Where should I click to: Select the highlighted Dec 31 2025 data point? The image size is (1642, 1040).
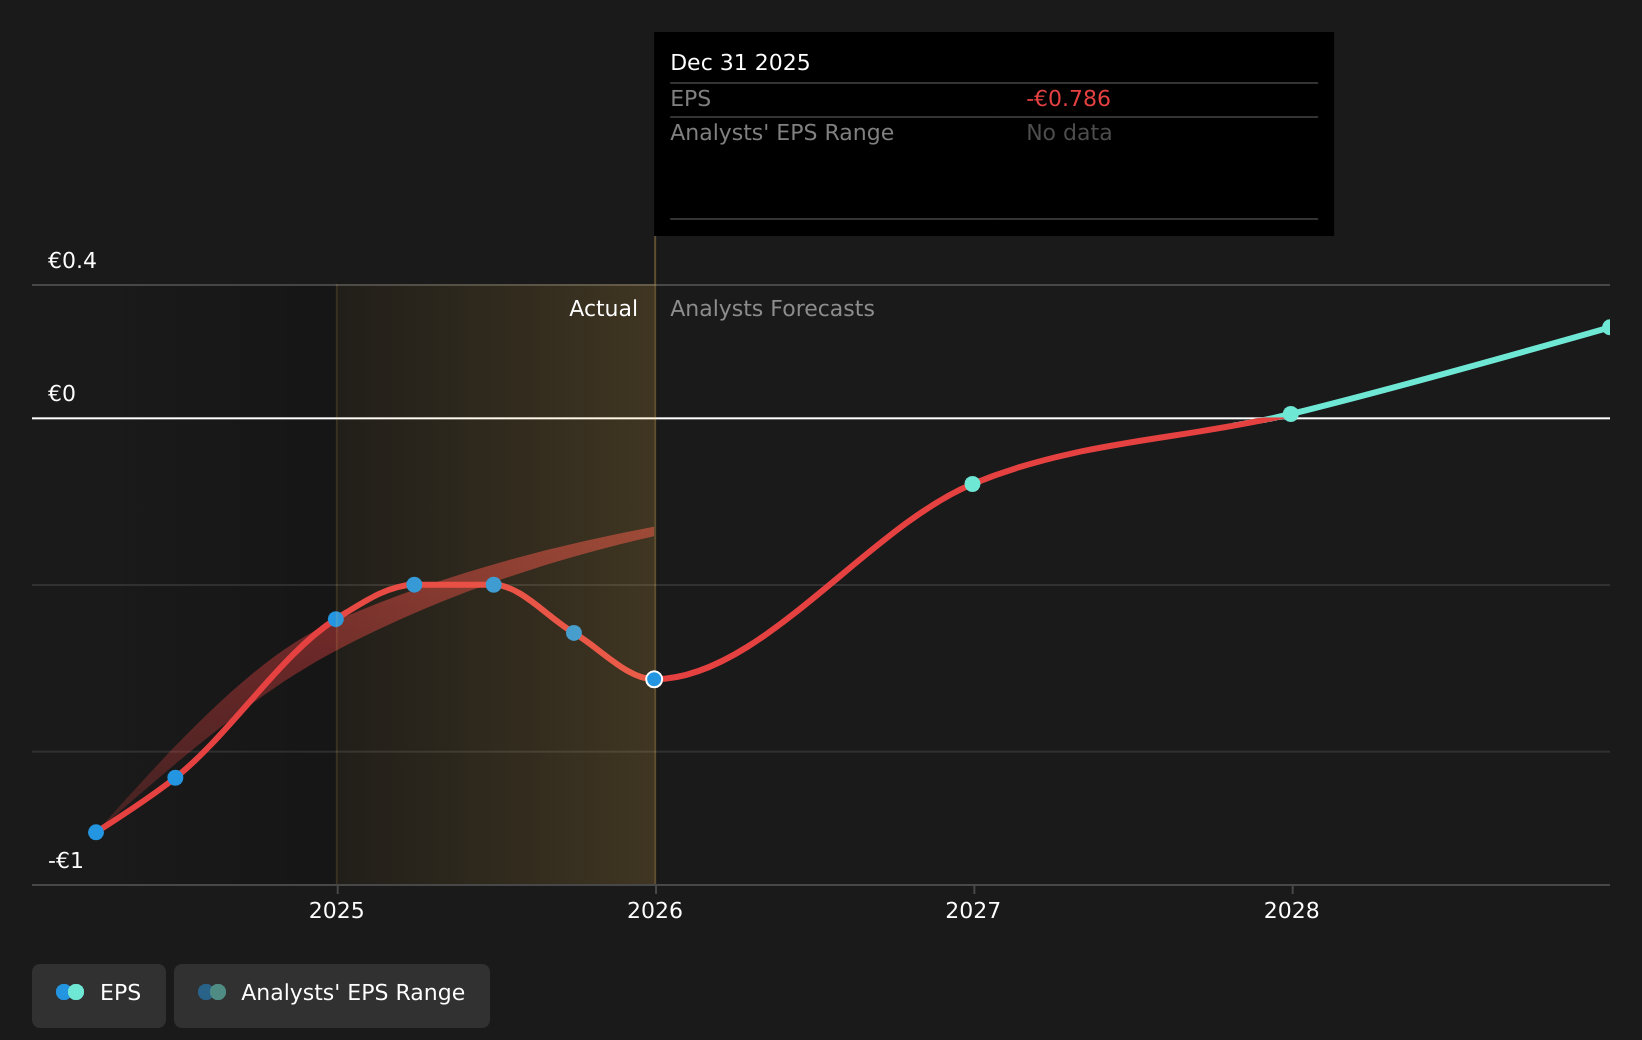pos(654,679)
